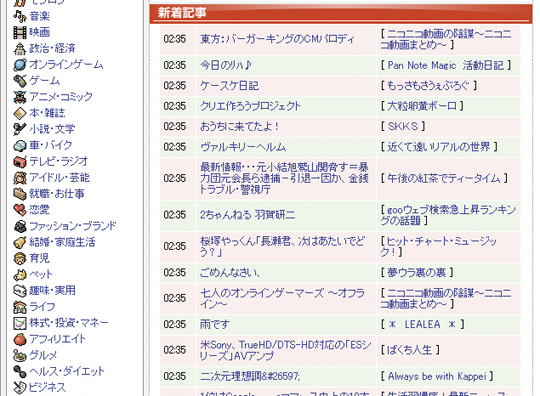540x396 pixels.
Task: Open the article 今日のリハ♪
Action: [226, 65]
